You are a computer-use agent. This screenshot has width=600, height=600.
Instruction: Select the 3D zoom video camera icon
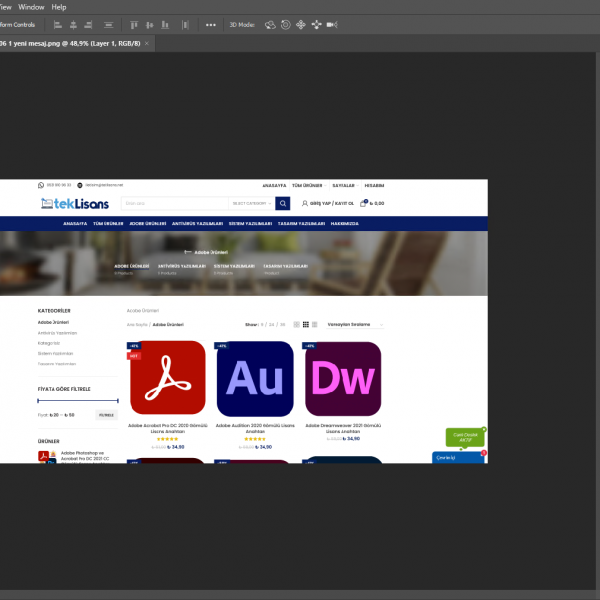(x=332, y=25)
